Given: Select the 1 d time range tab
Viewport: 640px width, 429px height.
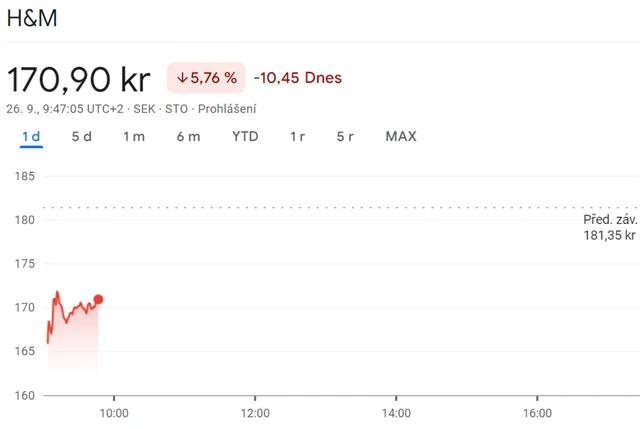Looking at the screenshot, I should pos(31,136).
